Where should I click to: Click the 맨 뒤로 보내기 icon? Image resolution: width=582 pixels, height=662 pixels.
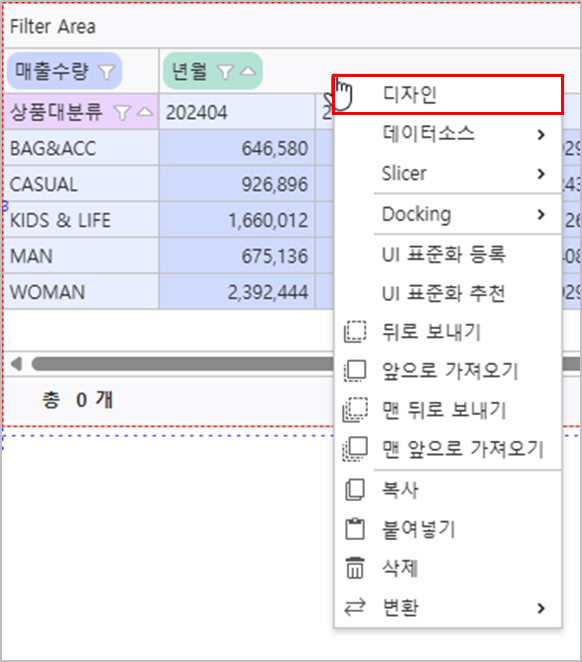pos(355,410)
